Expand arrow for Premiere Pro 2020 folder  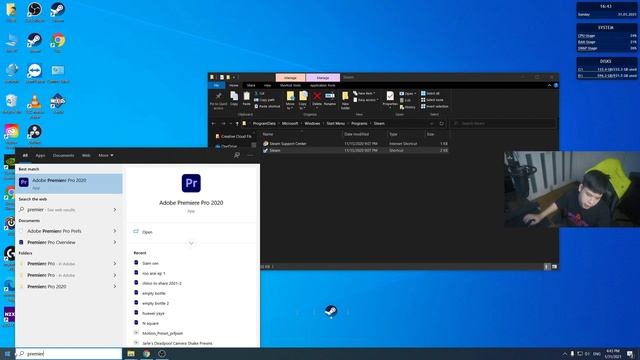coord(115,287)
